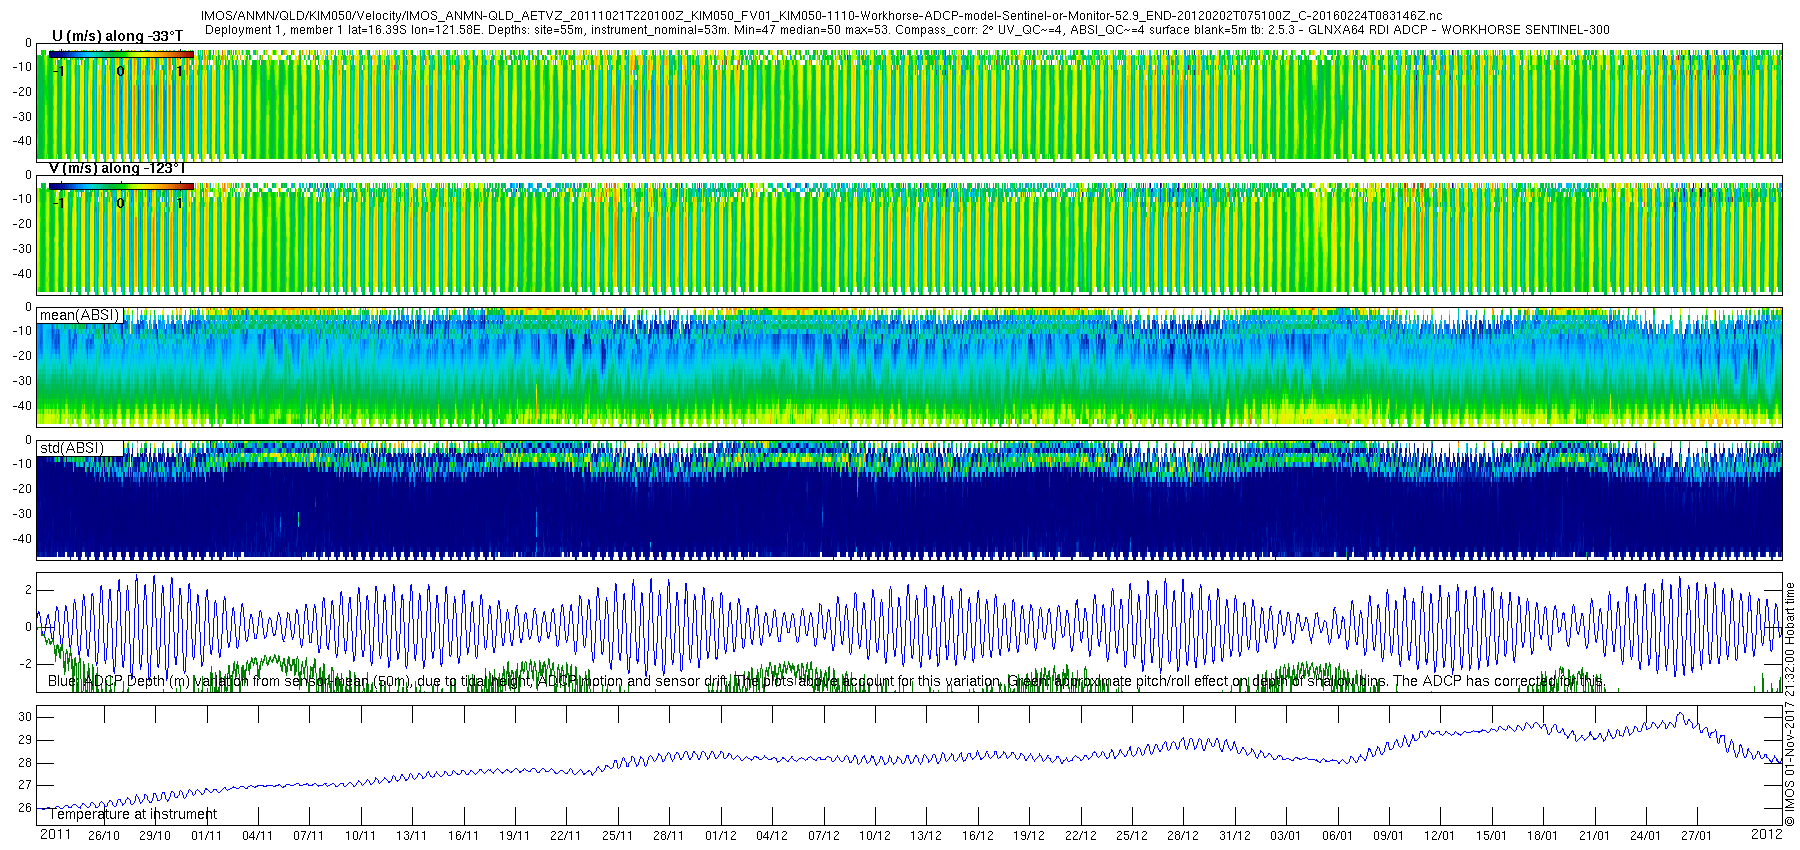The width and height of the screenshot is (1800, 850).
Task: Select the '21/01' date tick
Action: pos(1595,836)
